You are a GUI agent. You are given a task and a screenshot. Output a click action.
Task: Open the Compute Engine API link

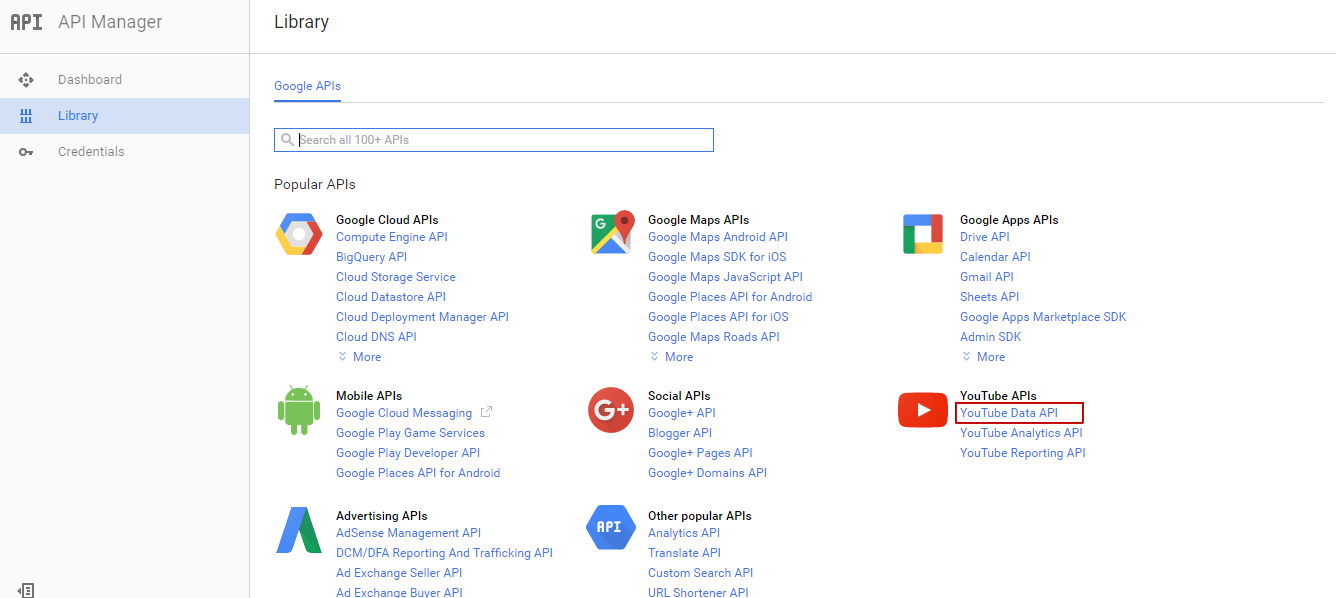pos(392,237)
